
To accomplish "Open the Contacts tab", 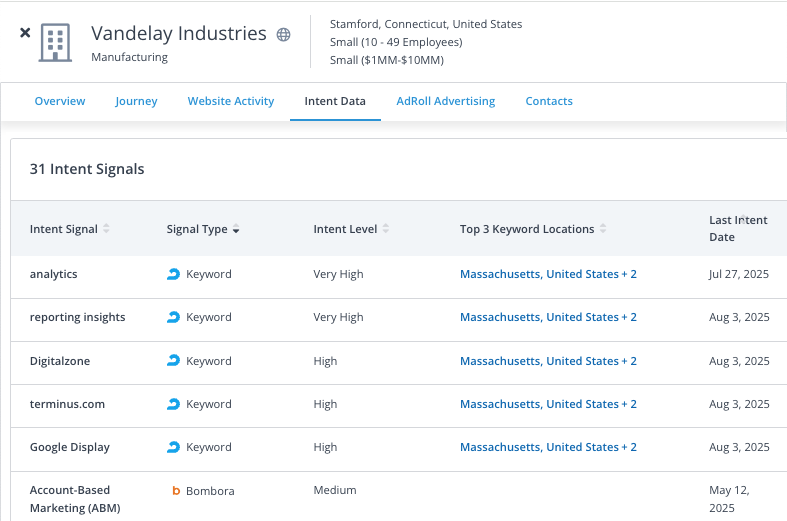I will [x=549, y=101].
